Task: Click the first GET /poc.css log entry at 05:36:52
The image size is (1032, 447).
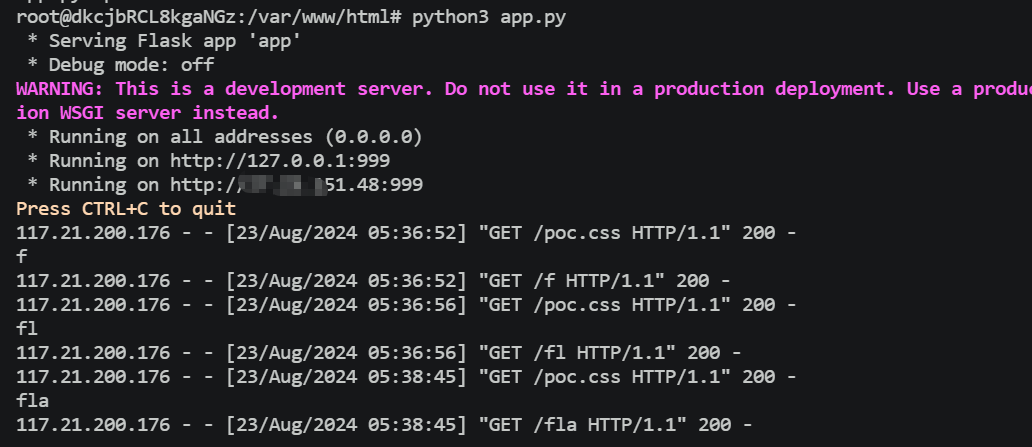Action: tap(406, 233)
